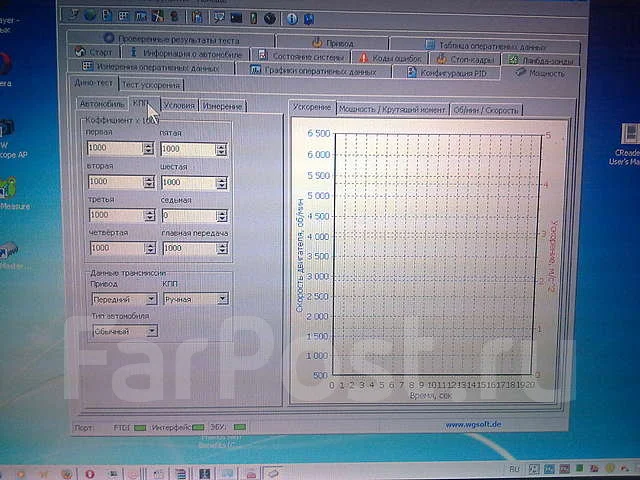The width and height of the screenshot is (640, 480).
Task: Open the Лямбда-зонды tab
Action: 541,60
